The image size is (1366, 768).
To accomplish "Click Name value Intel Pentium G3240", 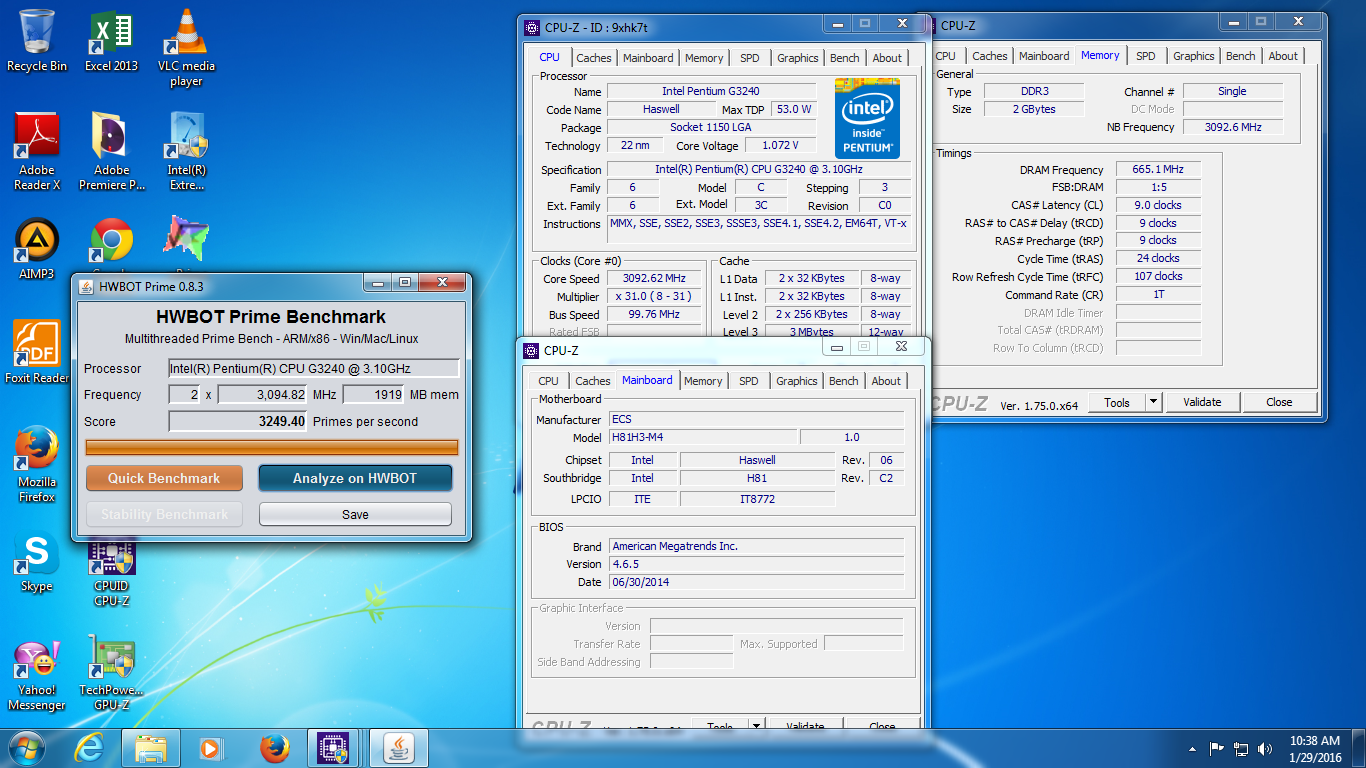I will pyautogui.click(x=711, y=91).
